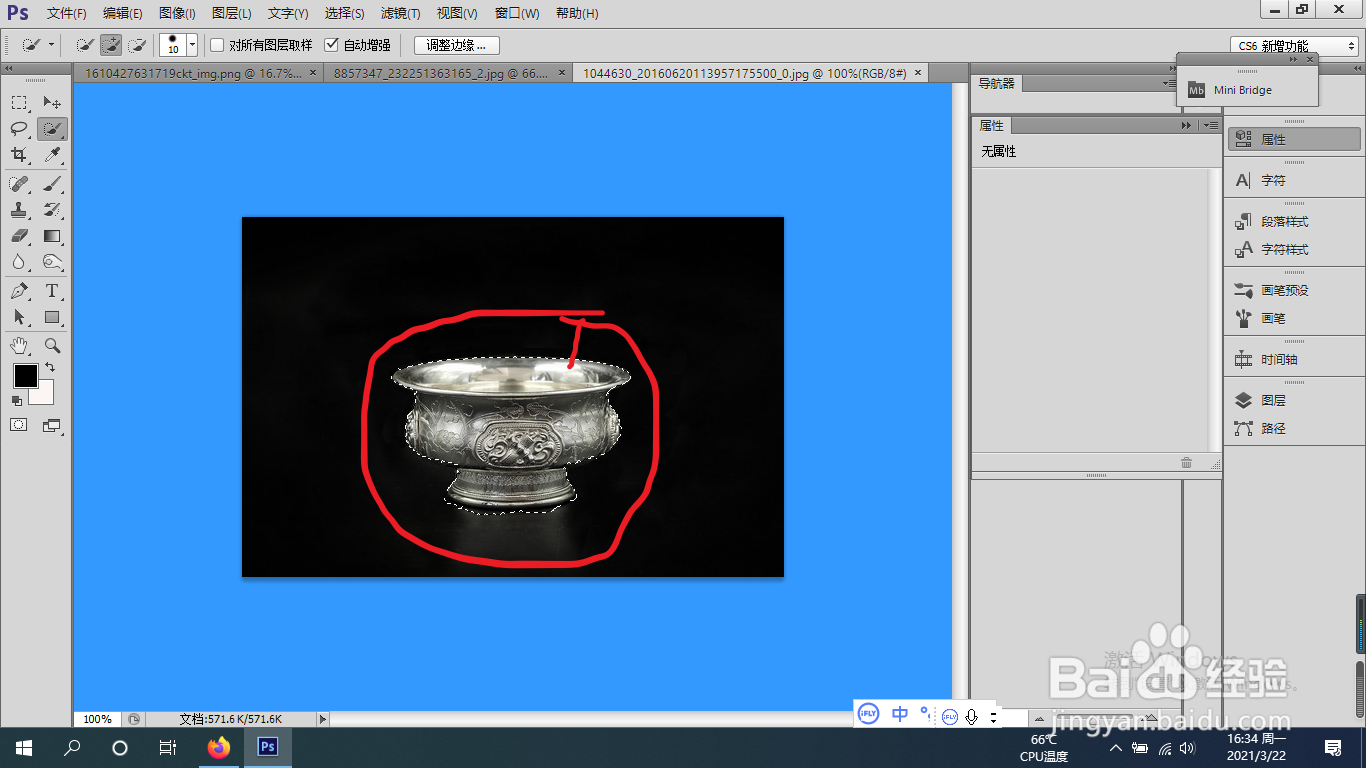
Task: Select the Rectangular Marquee tool
Action: pos(20,102)
